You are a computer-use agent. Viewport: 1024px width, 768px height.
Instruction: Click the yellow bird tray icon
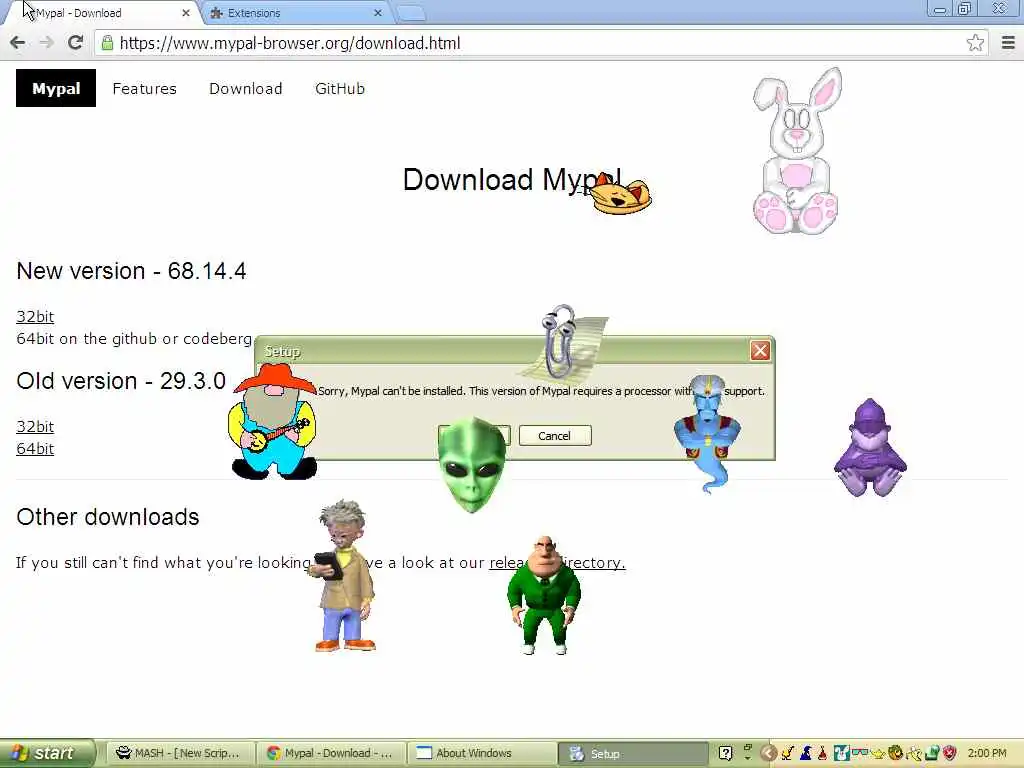click(x=788, y=753)
